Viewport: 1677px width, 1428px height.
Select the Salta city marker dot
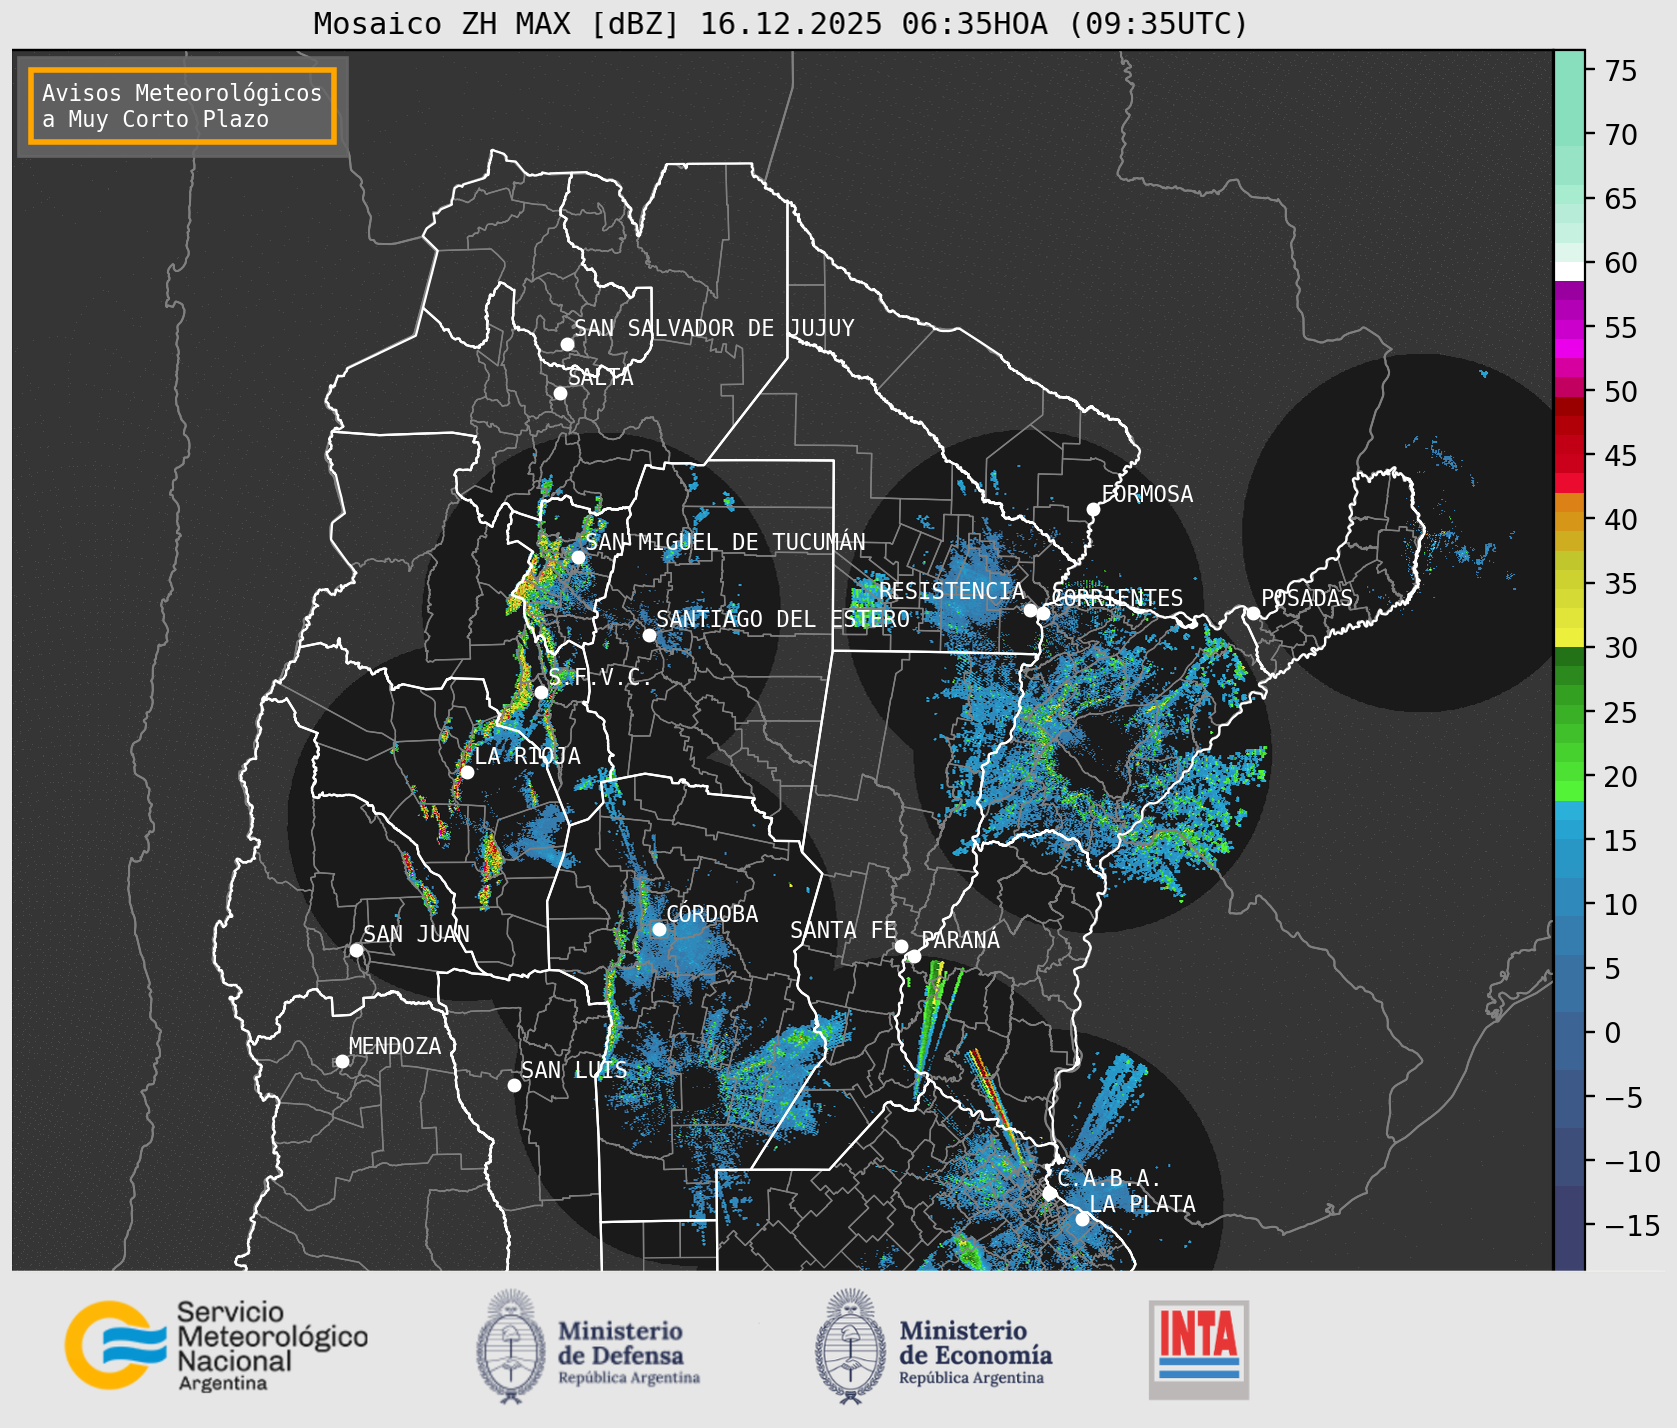pos(561,393)
